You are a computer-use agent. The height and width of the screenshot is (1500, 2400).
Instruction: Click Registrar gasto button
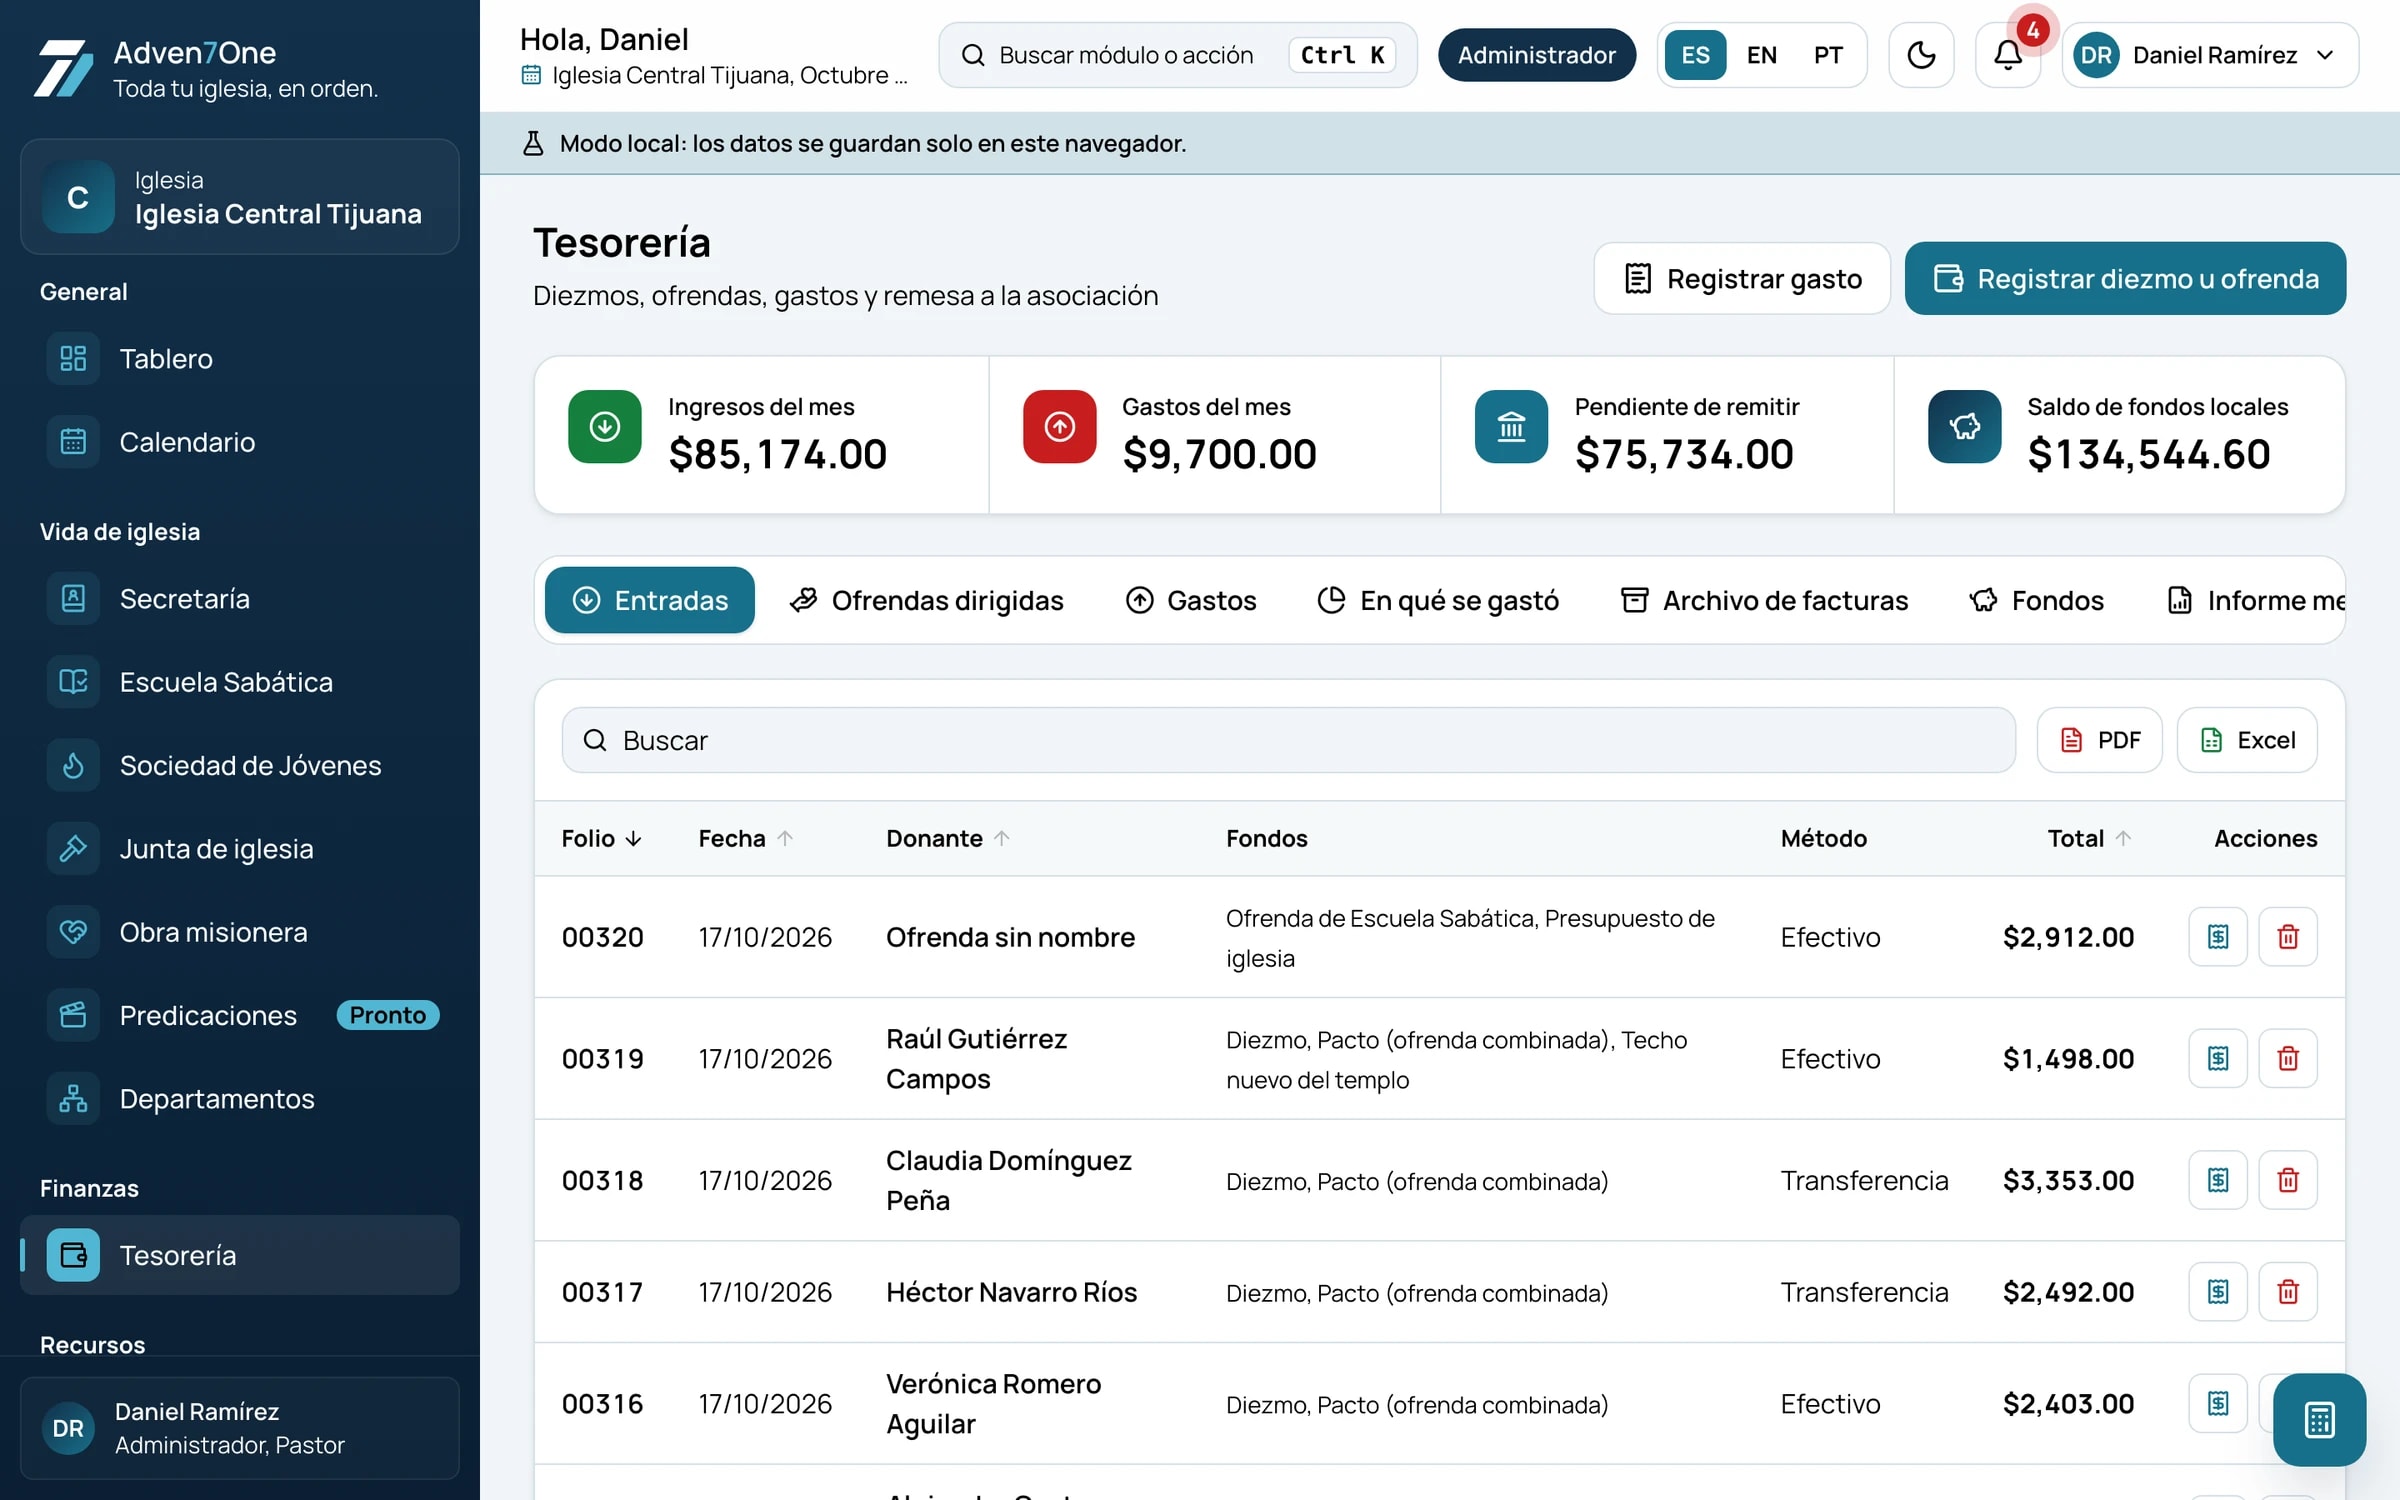[x=1742, y=278]
